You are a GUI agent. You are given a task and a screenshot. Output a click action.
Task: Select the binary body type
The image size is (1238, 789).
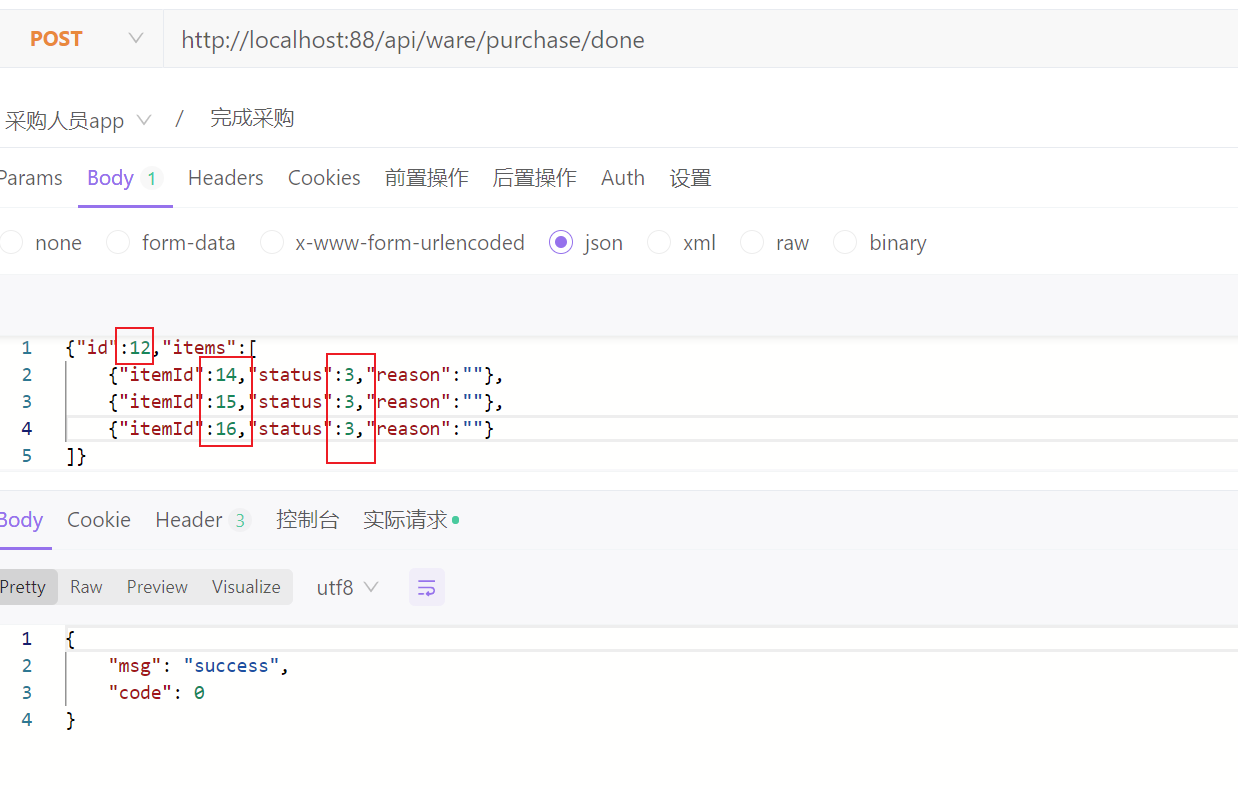(880, 243)
